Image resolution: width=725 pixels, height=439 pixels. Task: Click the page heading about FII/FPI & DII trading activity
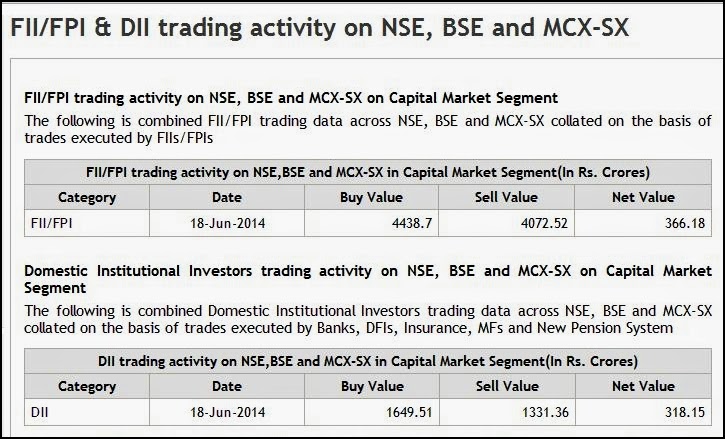pos(320,28)
